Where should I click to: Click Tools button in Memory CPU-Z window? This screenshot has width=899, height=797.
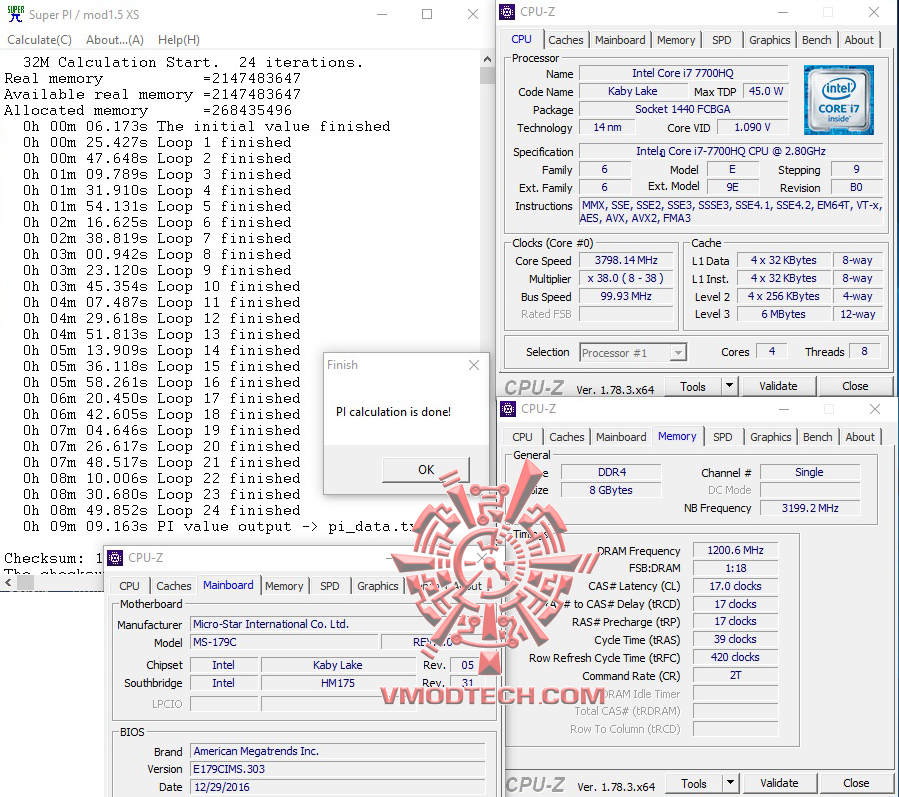click(x=694, y=783)
